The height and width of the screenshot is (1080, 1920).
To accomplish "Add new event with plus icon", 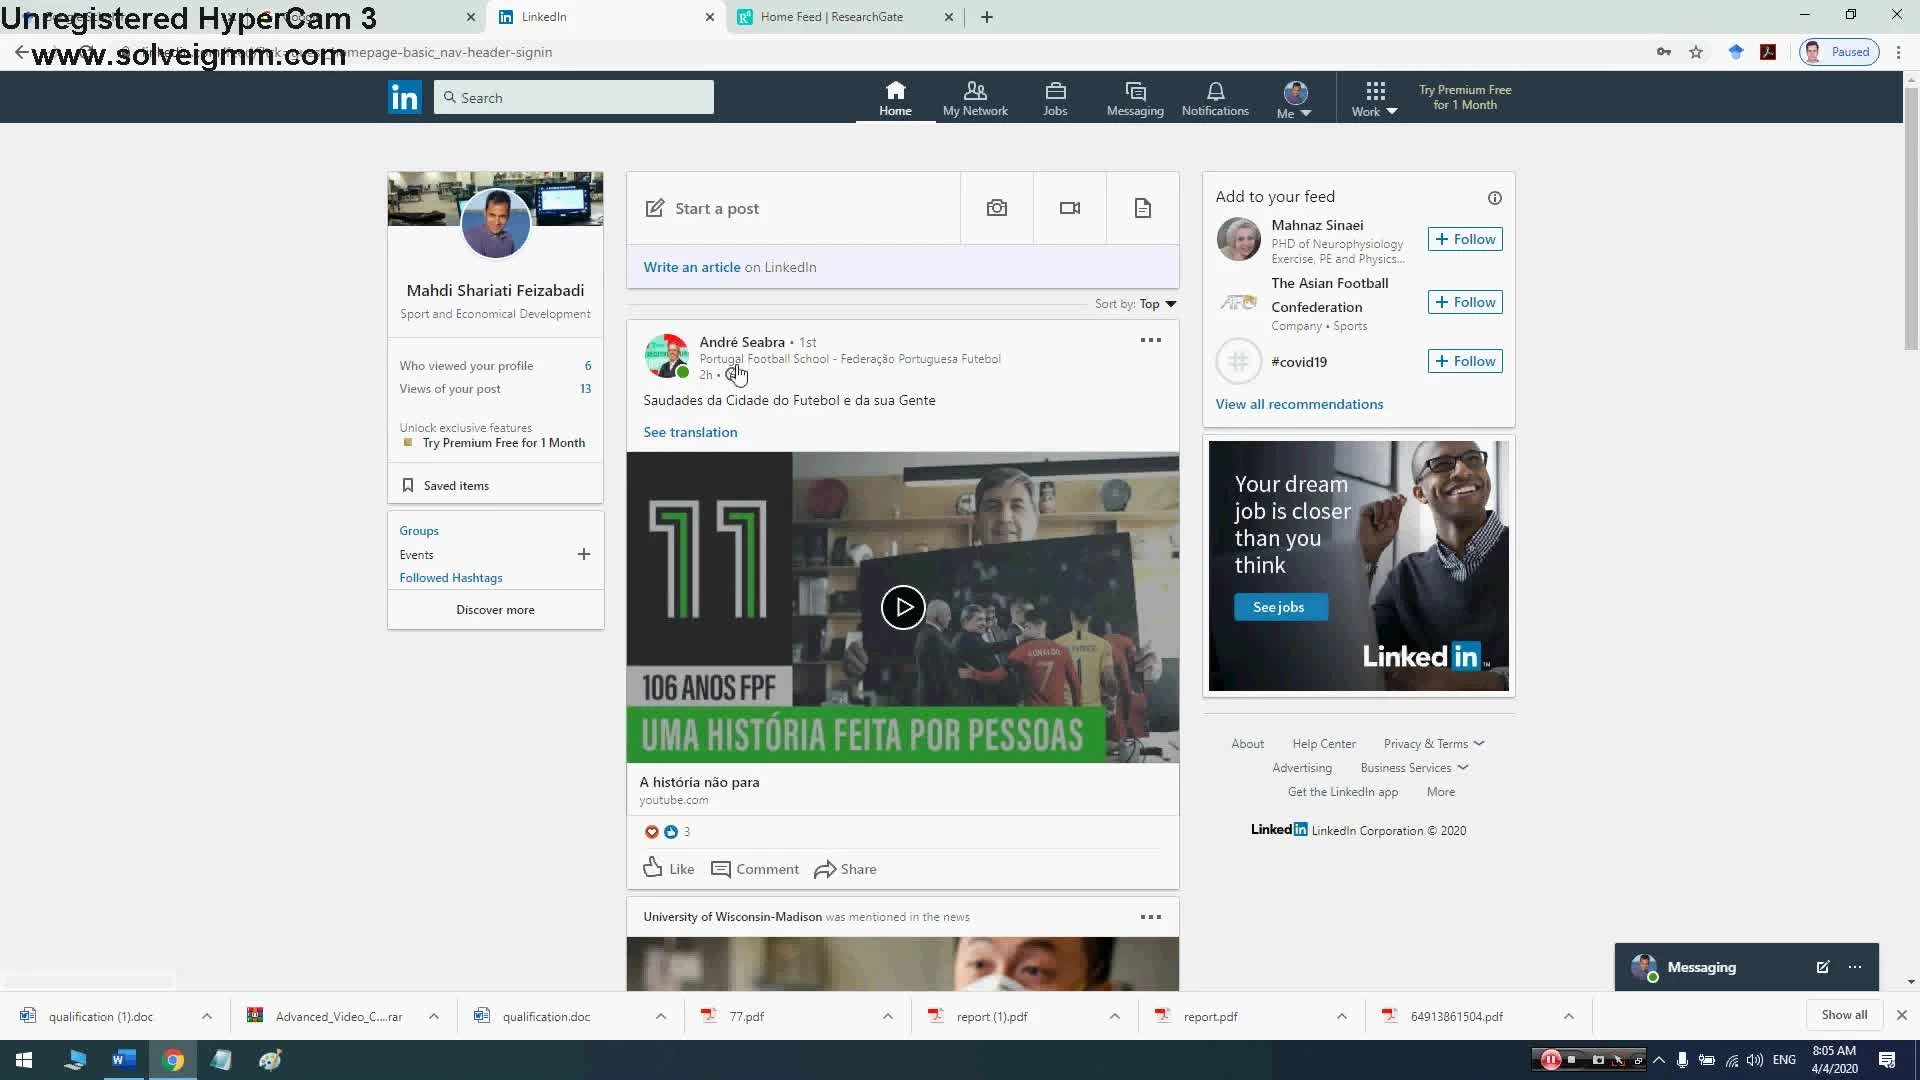I will click(584, 554).
